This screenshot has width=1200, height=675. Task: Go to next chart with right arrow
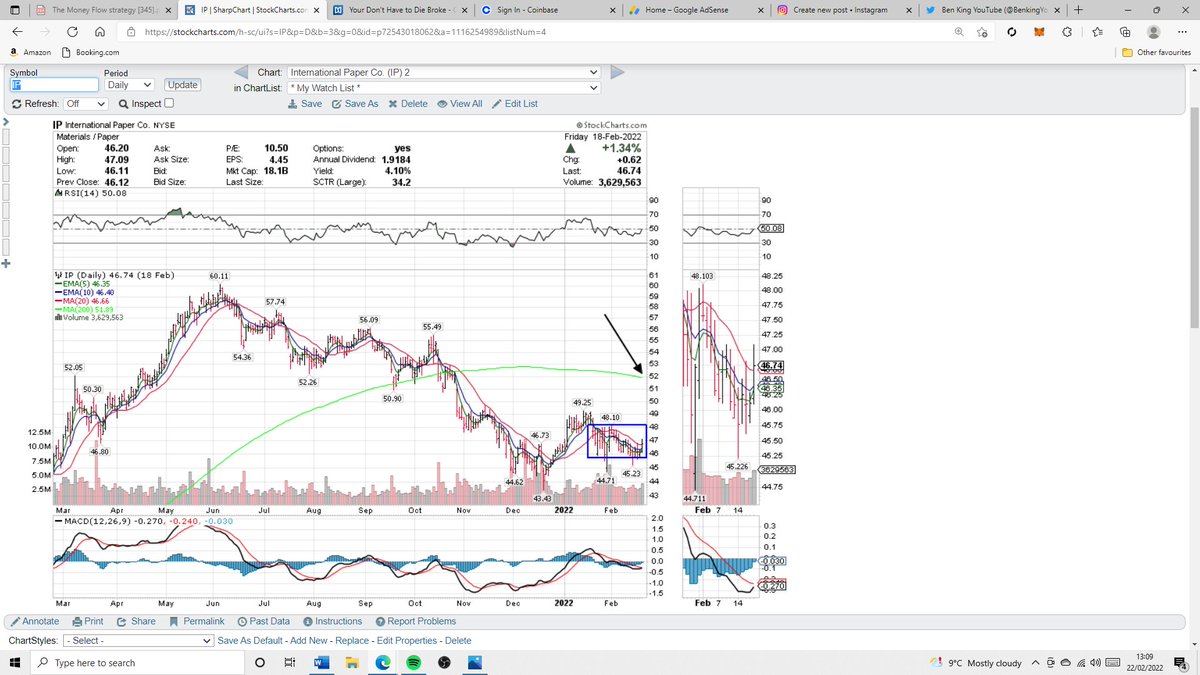pos(617,72)
